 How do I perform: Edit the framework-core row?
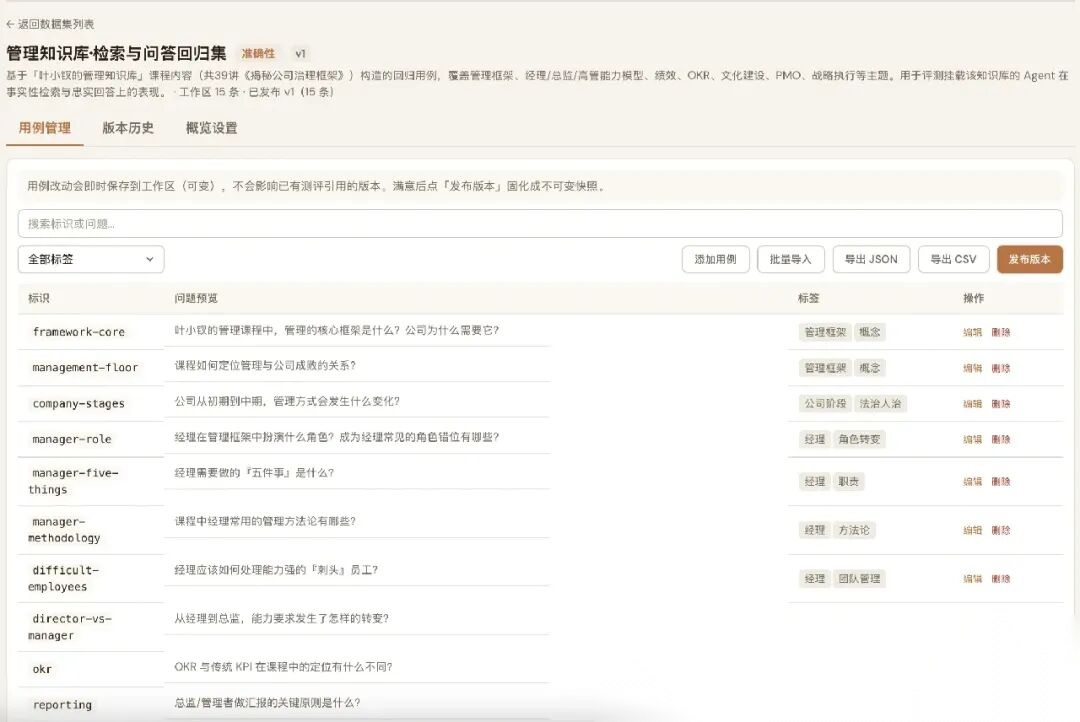click(973, 332)
